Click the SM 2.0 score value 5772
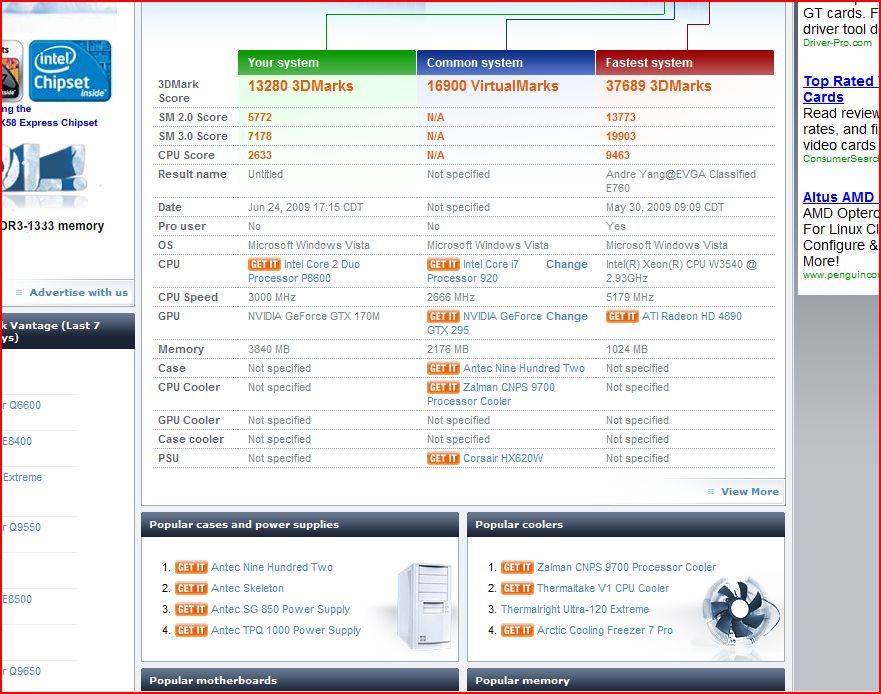The width and height of the screenshot is (881, 694). coord(260,117)
